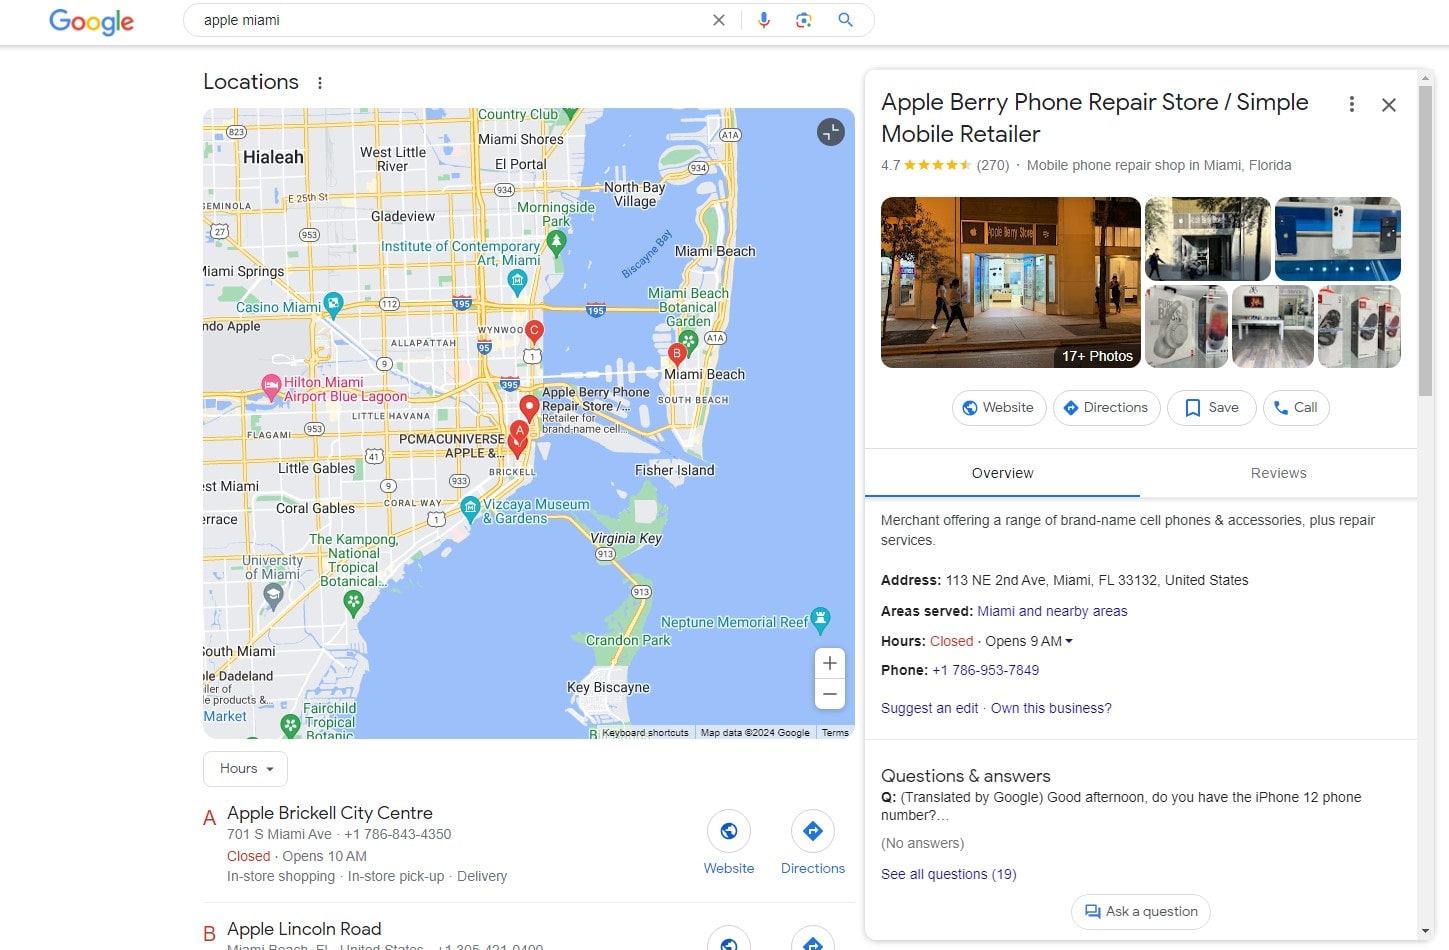1449x950 pixels.
Task: Open store interior photo thumbnail
Action: pyautogui.click(x=1273, y=327)
